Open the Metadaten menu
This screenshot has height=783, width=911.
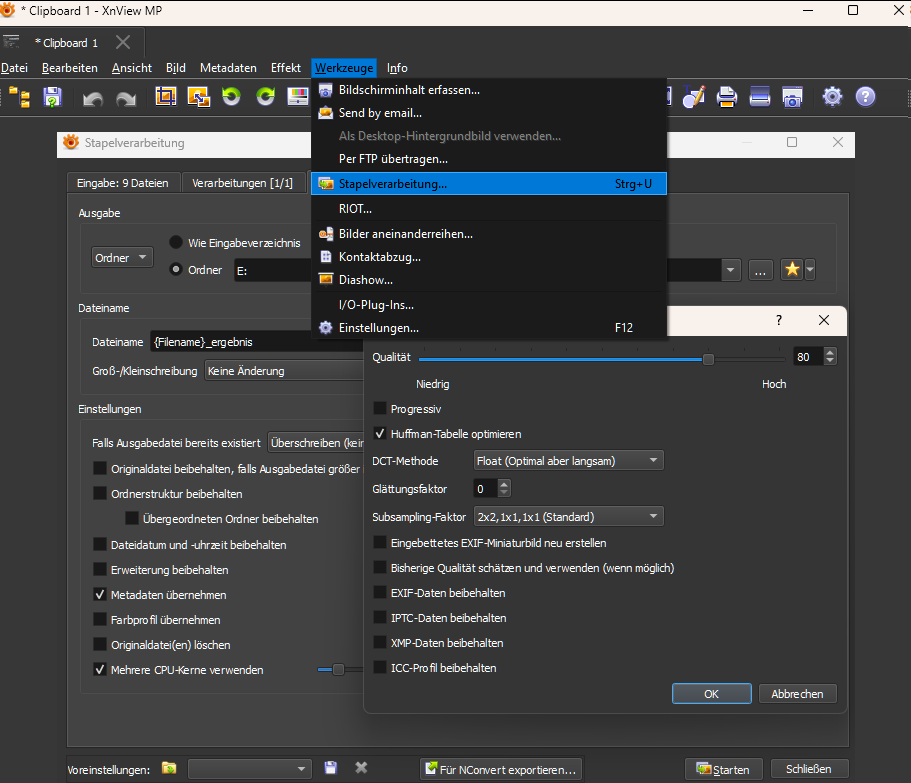(228, 68)
